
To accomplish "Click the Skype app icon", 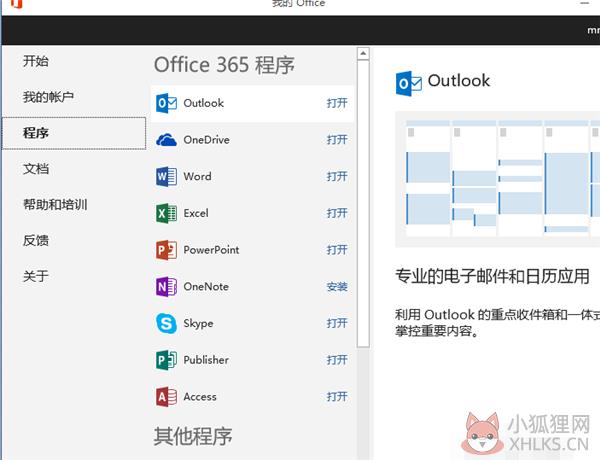I will pos(166,323).
